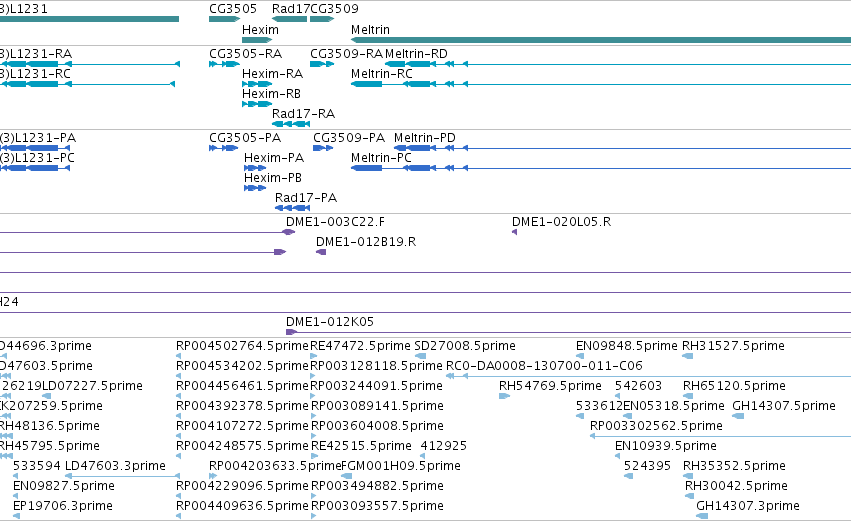Click the RH54769.5prime EST marker
The image size is (851, 521).
coord(504,396)
